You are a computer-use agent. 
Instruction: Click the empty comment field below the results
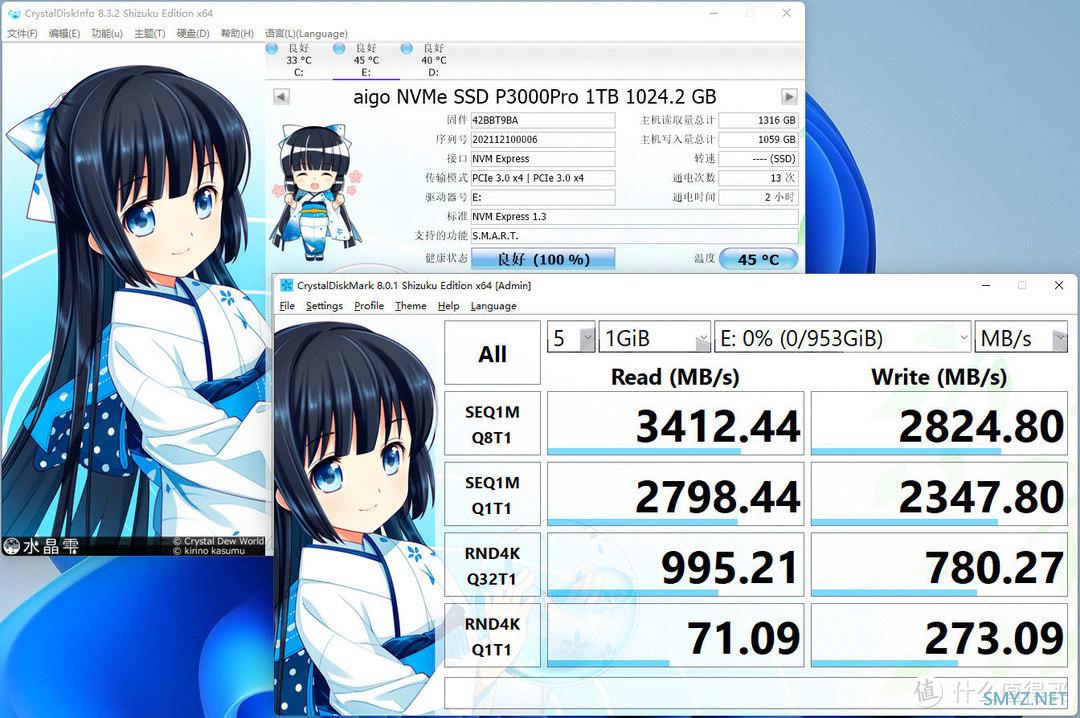[756, 693]
